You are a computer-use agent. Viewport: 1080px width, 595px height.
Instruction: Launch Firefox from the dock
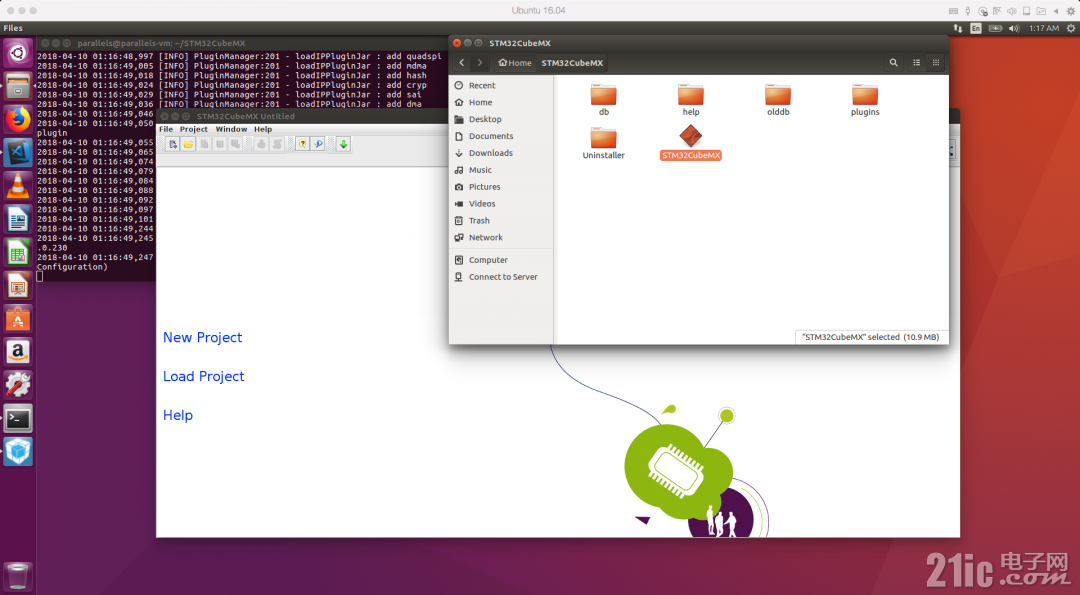[x=18, y=119]
